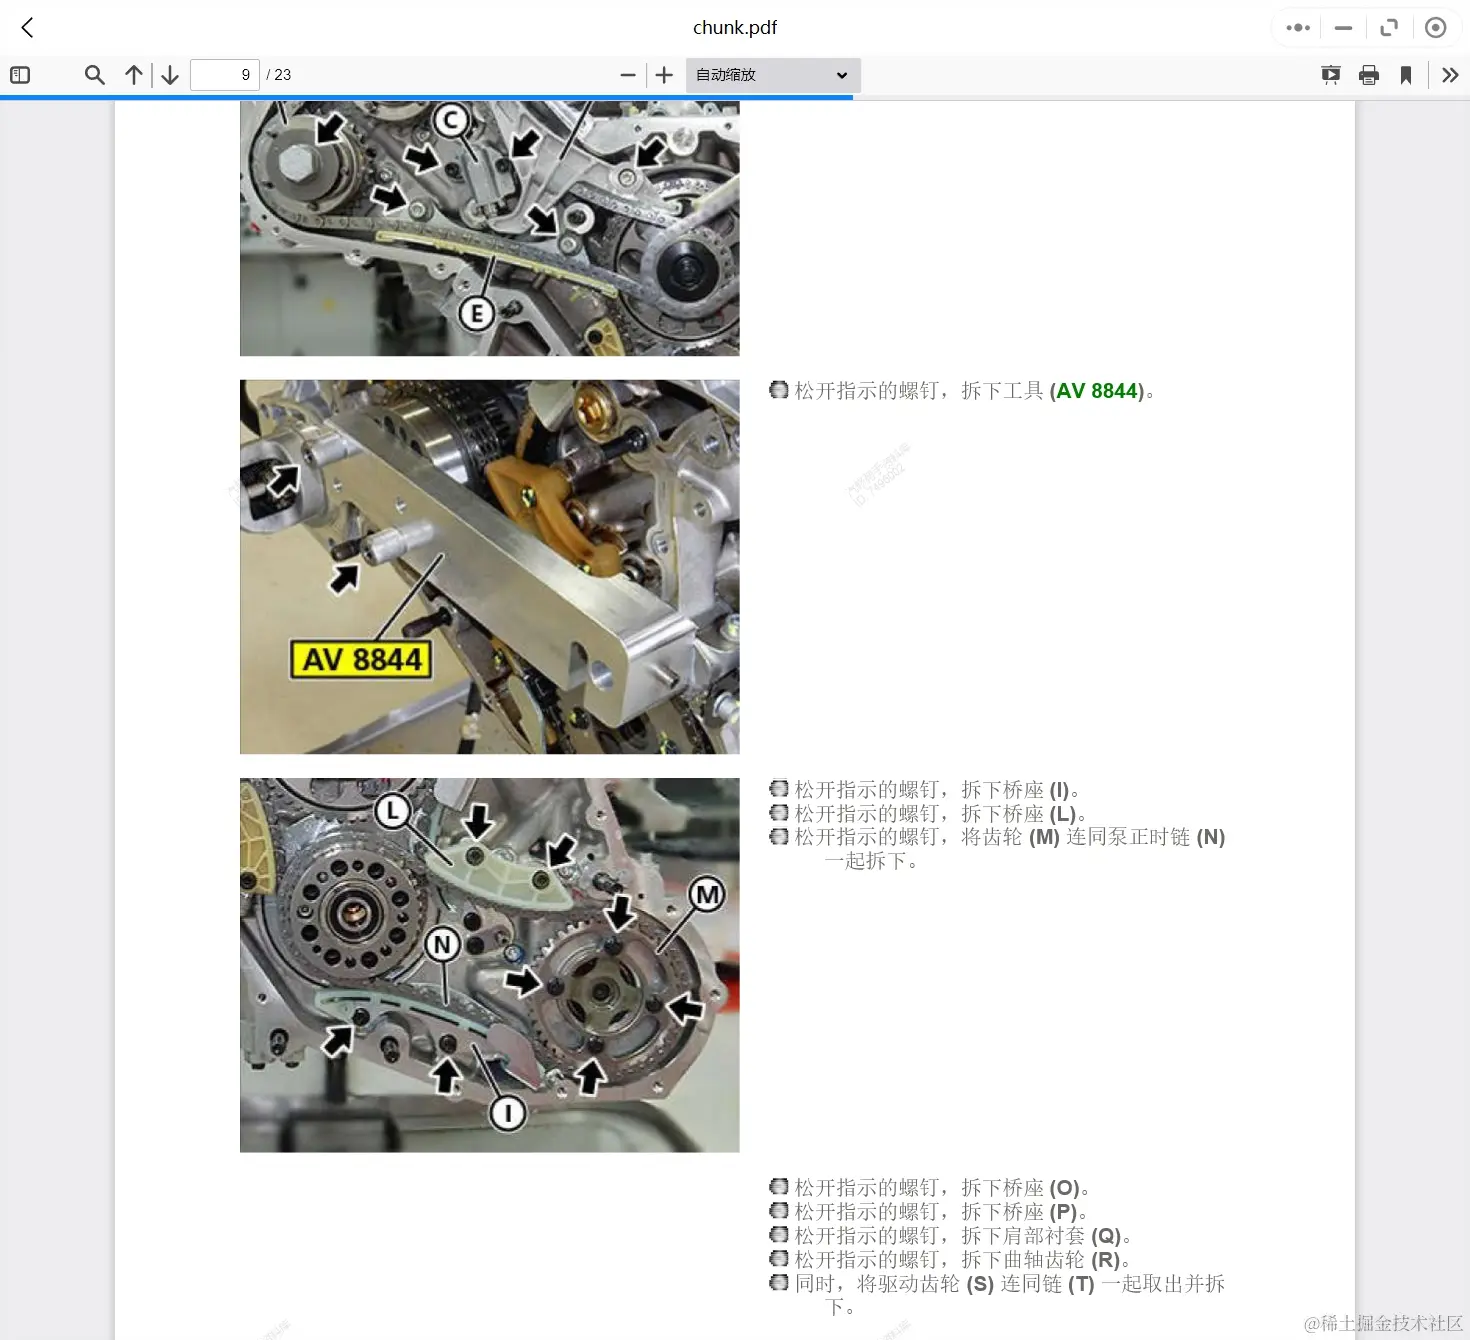Start presentation mode for the PDF
Image resolution: width=1470 pixels, height=1340 pixels.
coord(1330,74)
